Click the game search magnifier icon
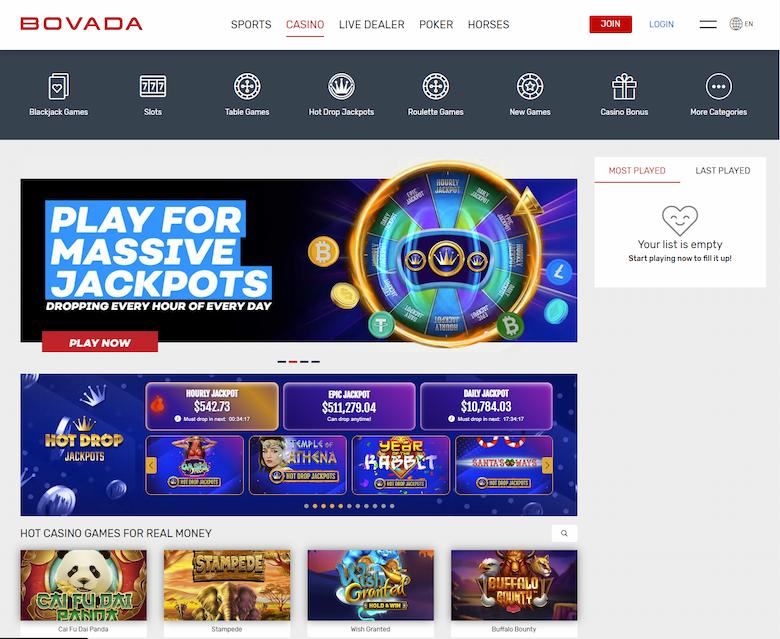The image size is (780, 639). click(564, 533)
